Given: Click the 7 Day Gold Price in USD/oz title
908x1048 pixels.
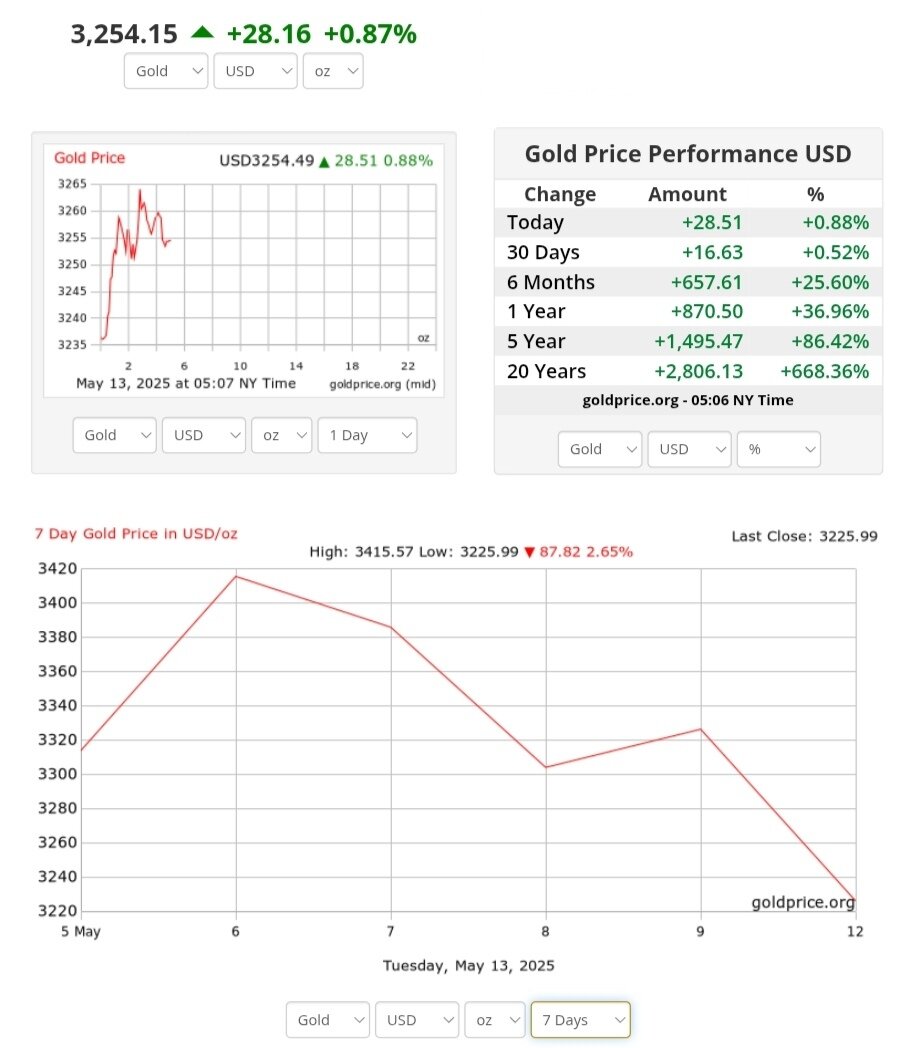Looking at the screenshot, I should pyautogui.click(x=136, y=533).
